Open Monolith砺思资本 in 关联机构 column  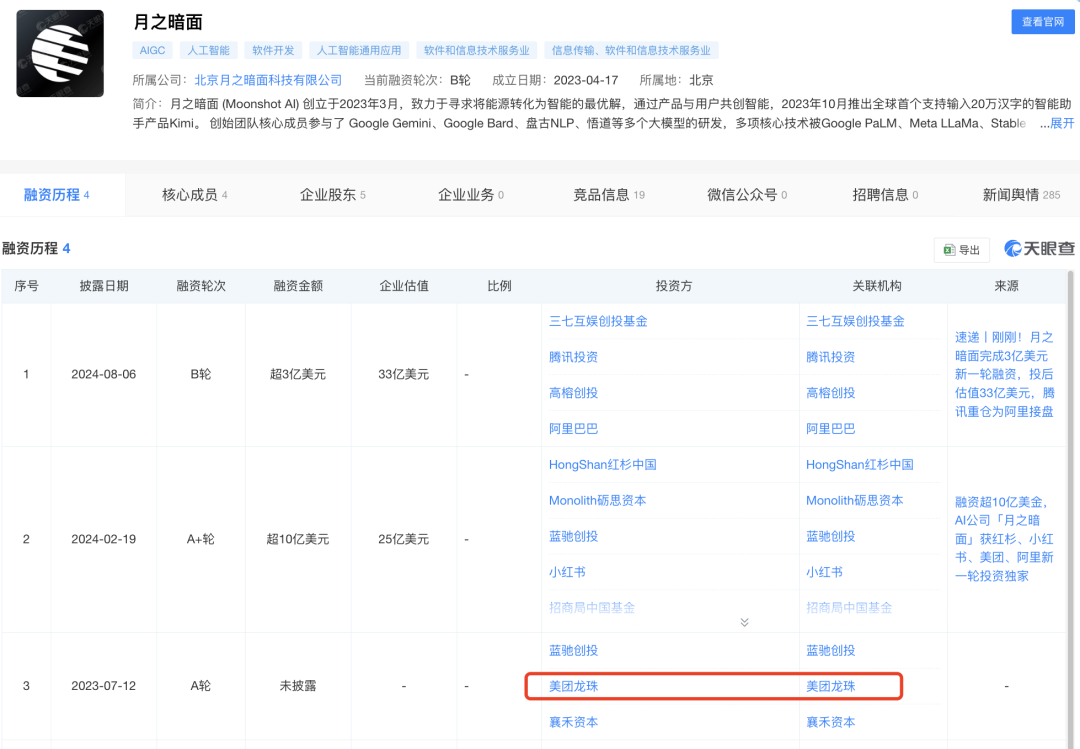click(854, 500)
